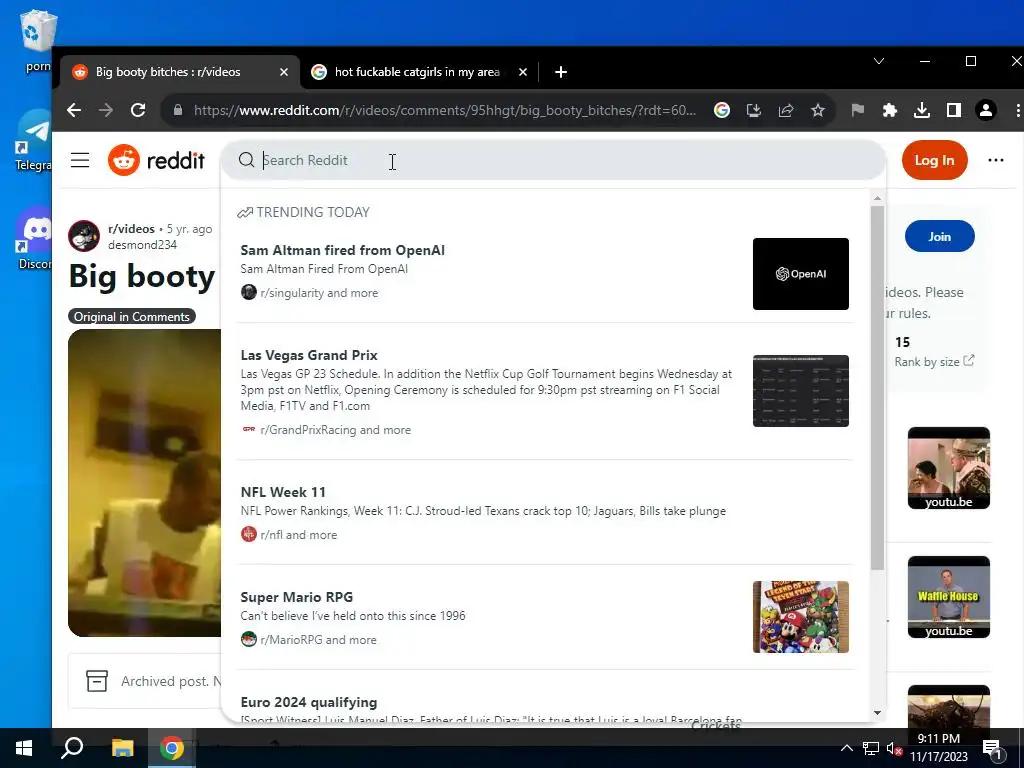The width and height of the screenshot is (1024, 768).
Task: Click the Reddit logo
Action: pos(157,160)
